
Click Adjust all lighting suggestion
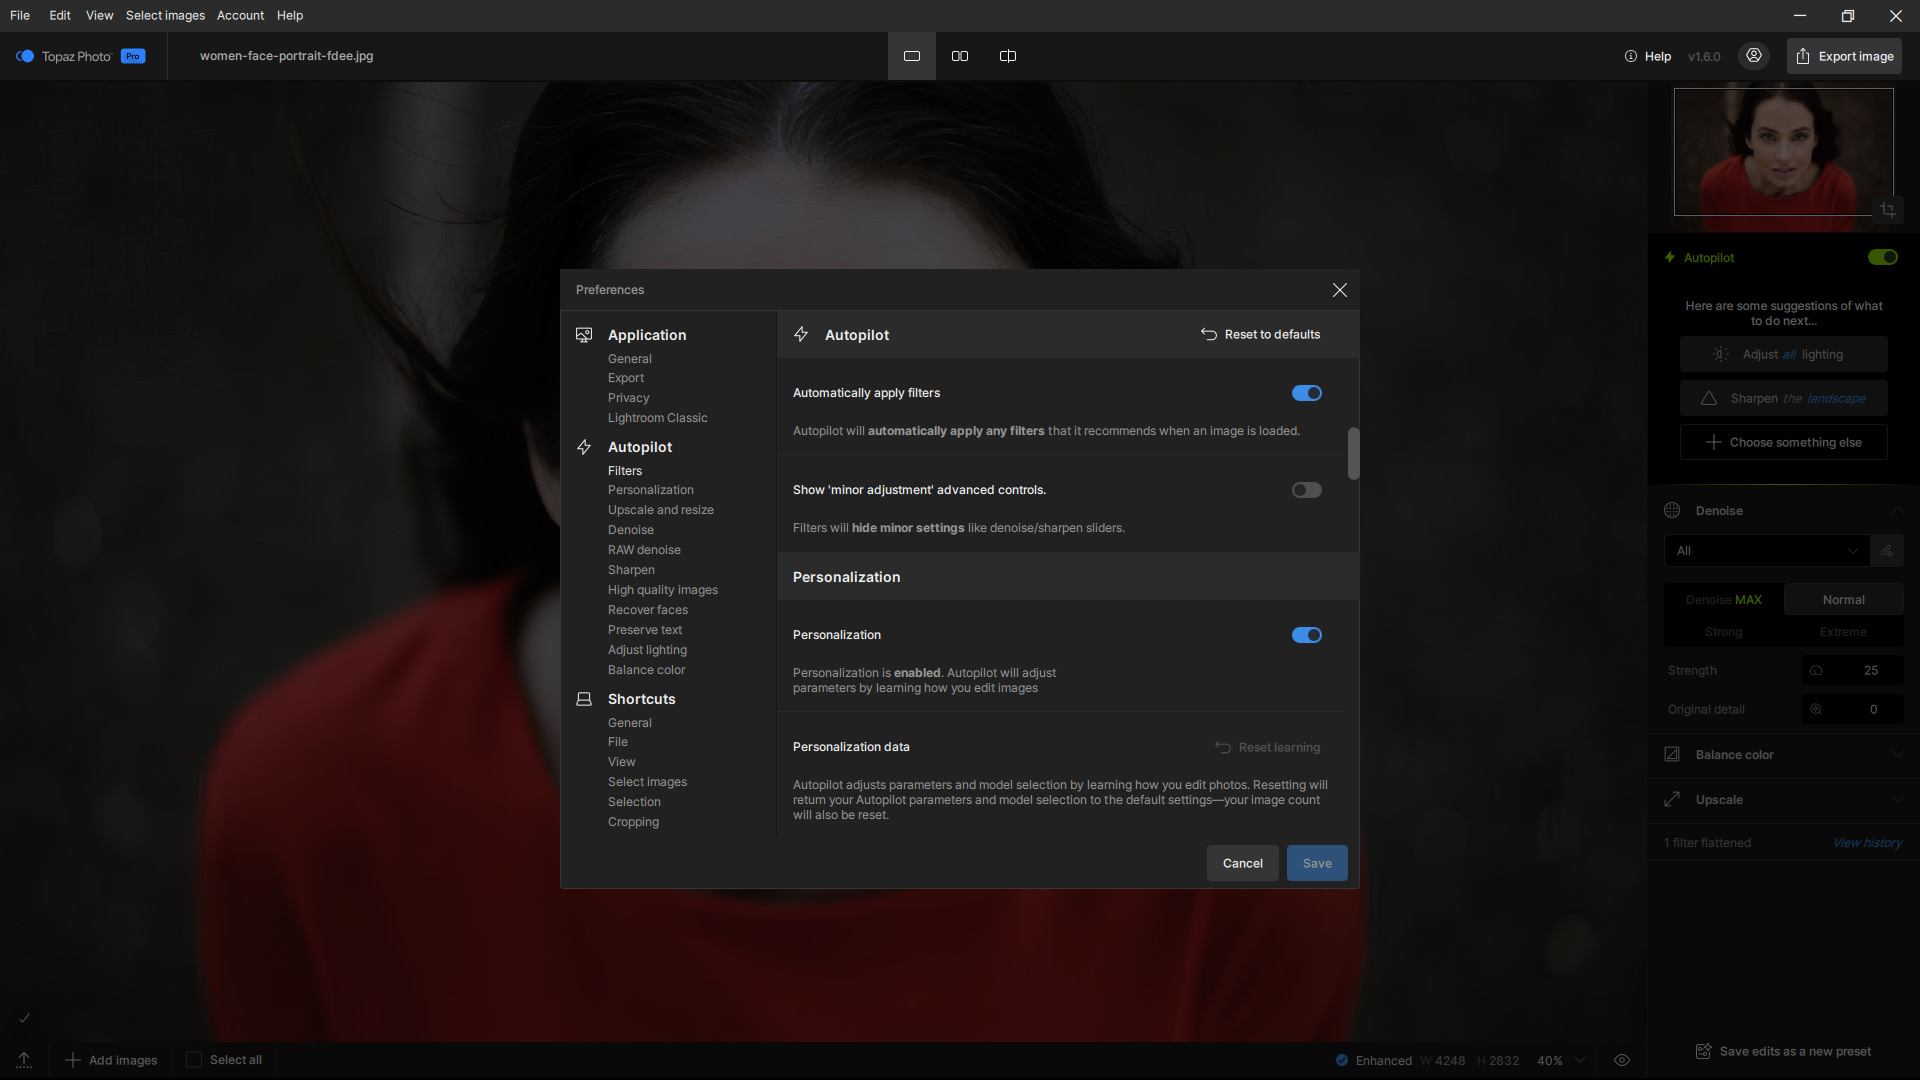[x=1784, y=354]
